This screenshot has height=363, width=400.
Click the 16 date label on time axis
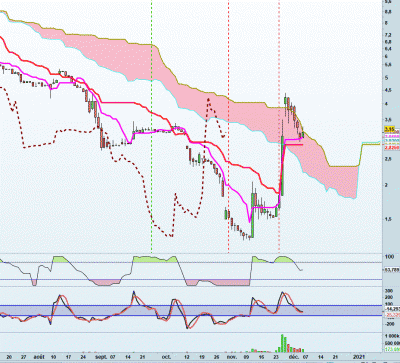[261, 357]
